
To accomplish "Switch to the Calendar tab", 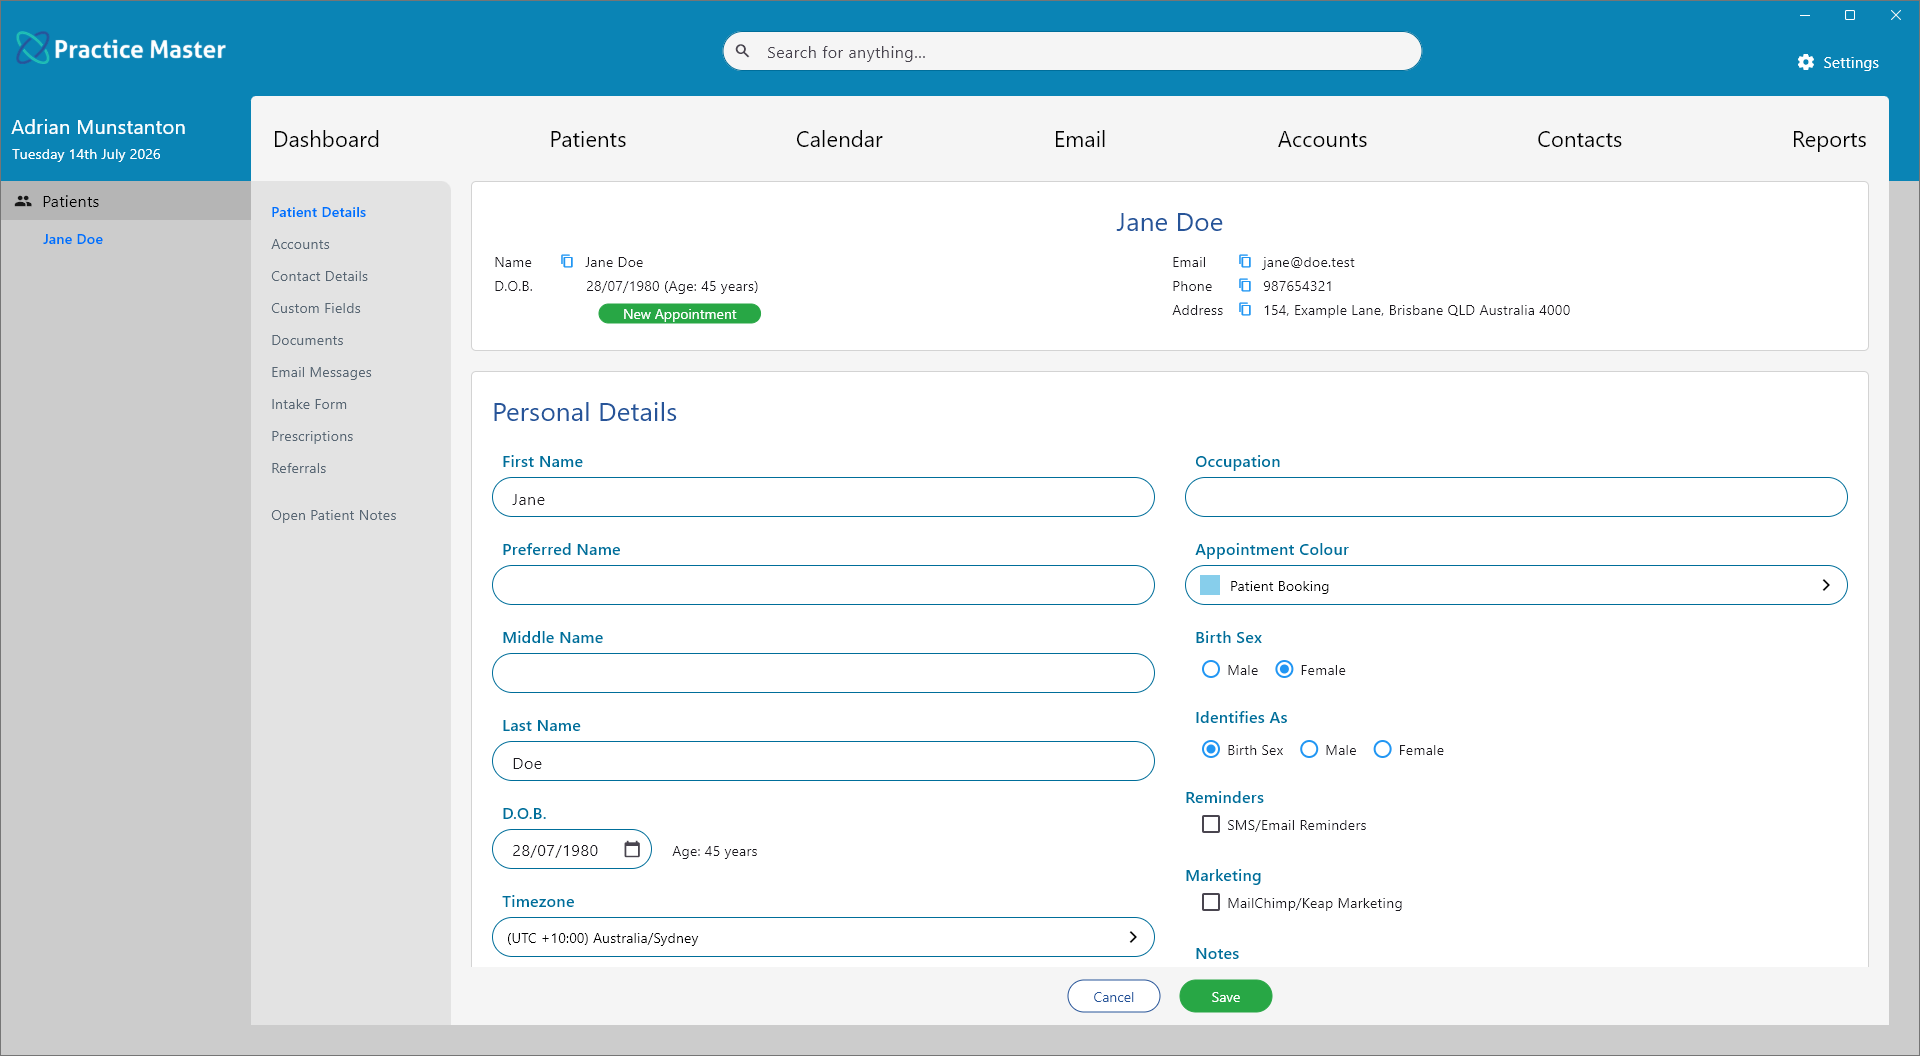I will pyautogui.click(x=839, y=139).
